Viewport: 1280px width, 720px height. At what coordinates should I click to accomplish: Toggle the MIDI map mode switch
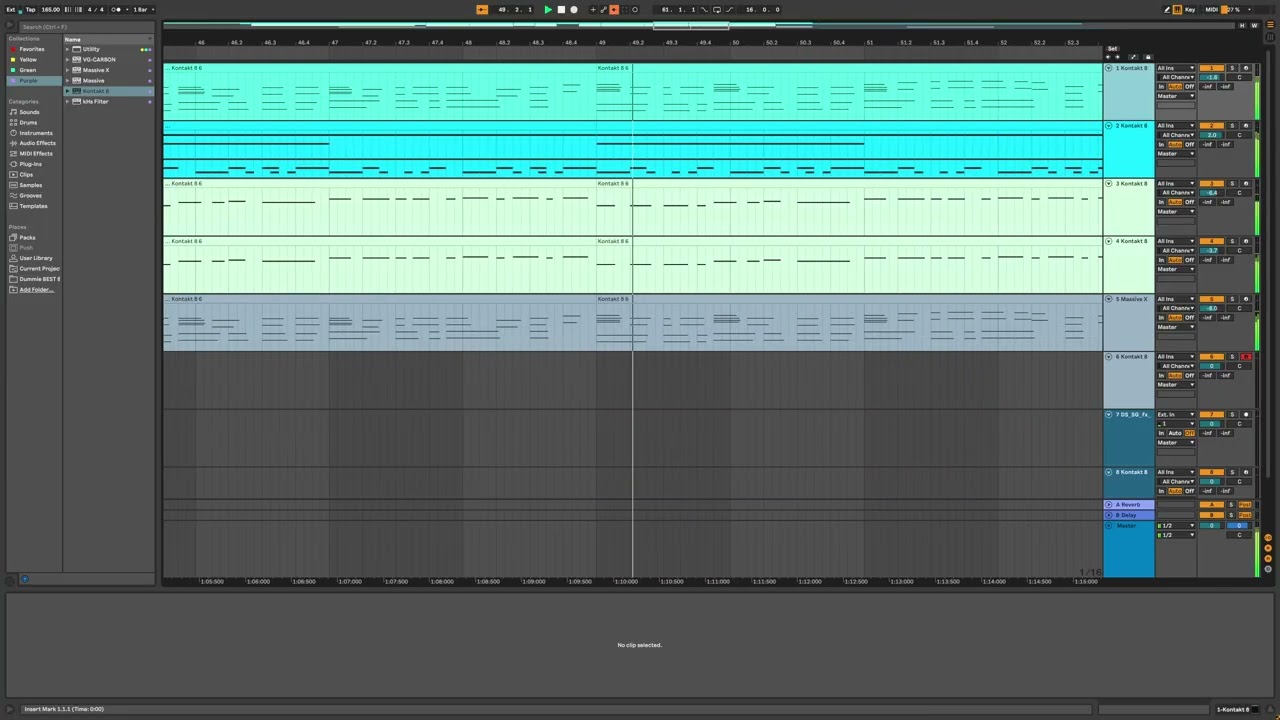click(1212, 9)
